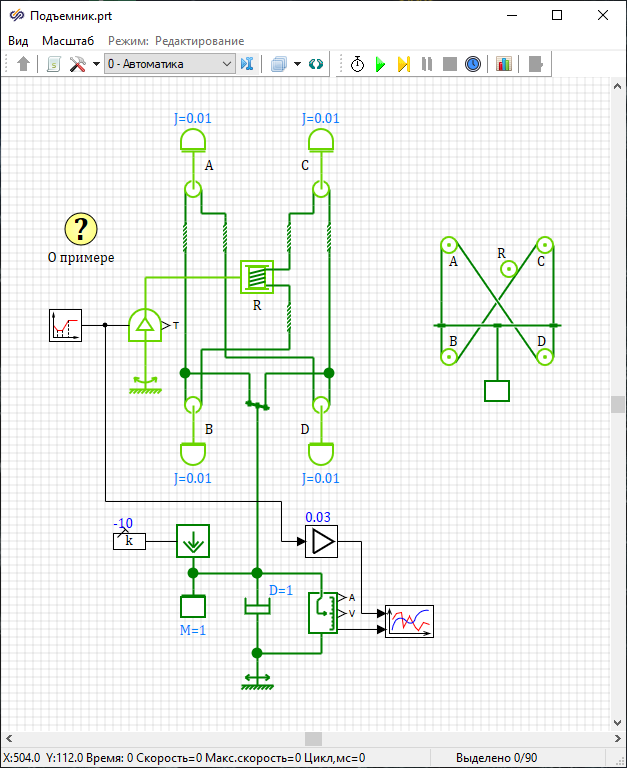Click the green link arrows toolbar icon
Screen dimensions: 627x768
316,64
